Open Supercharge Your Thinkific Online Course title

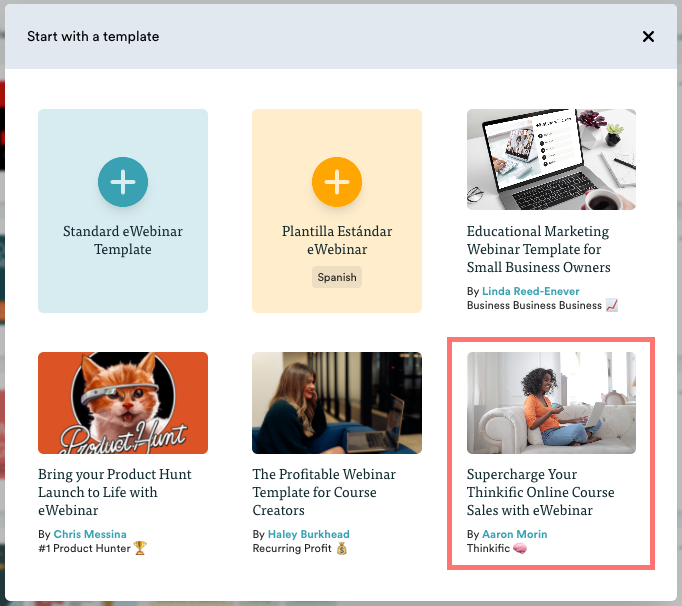click(x=541, y=492)
